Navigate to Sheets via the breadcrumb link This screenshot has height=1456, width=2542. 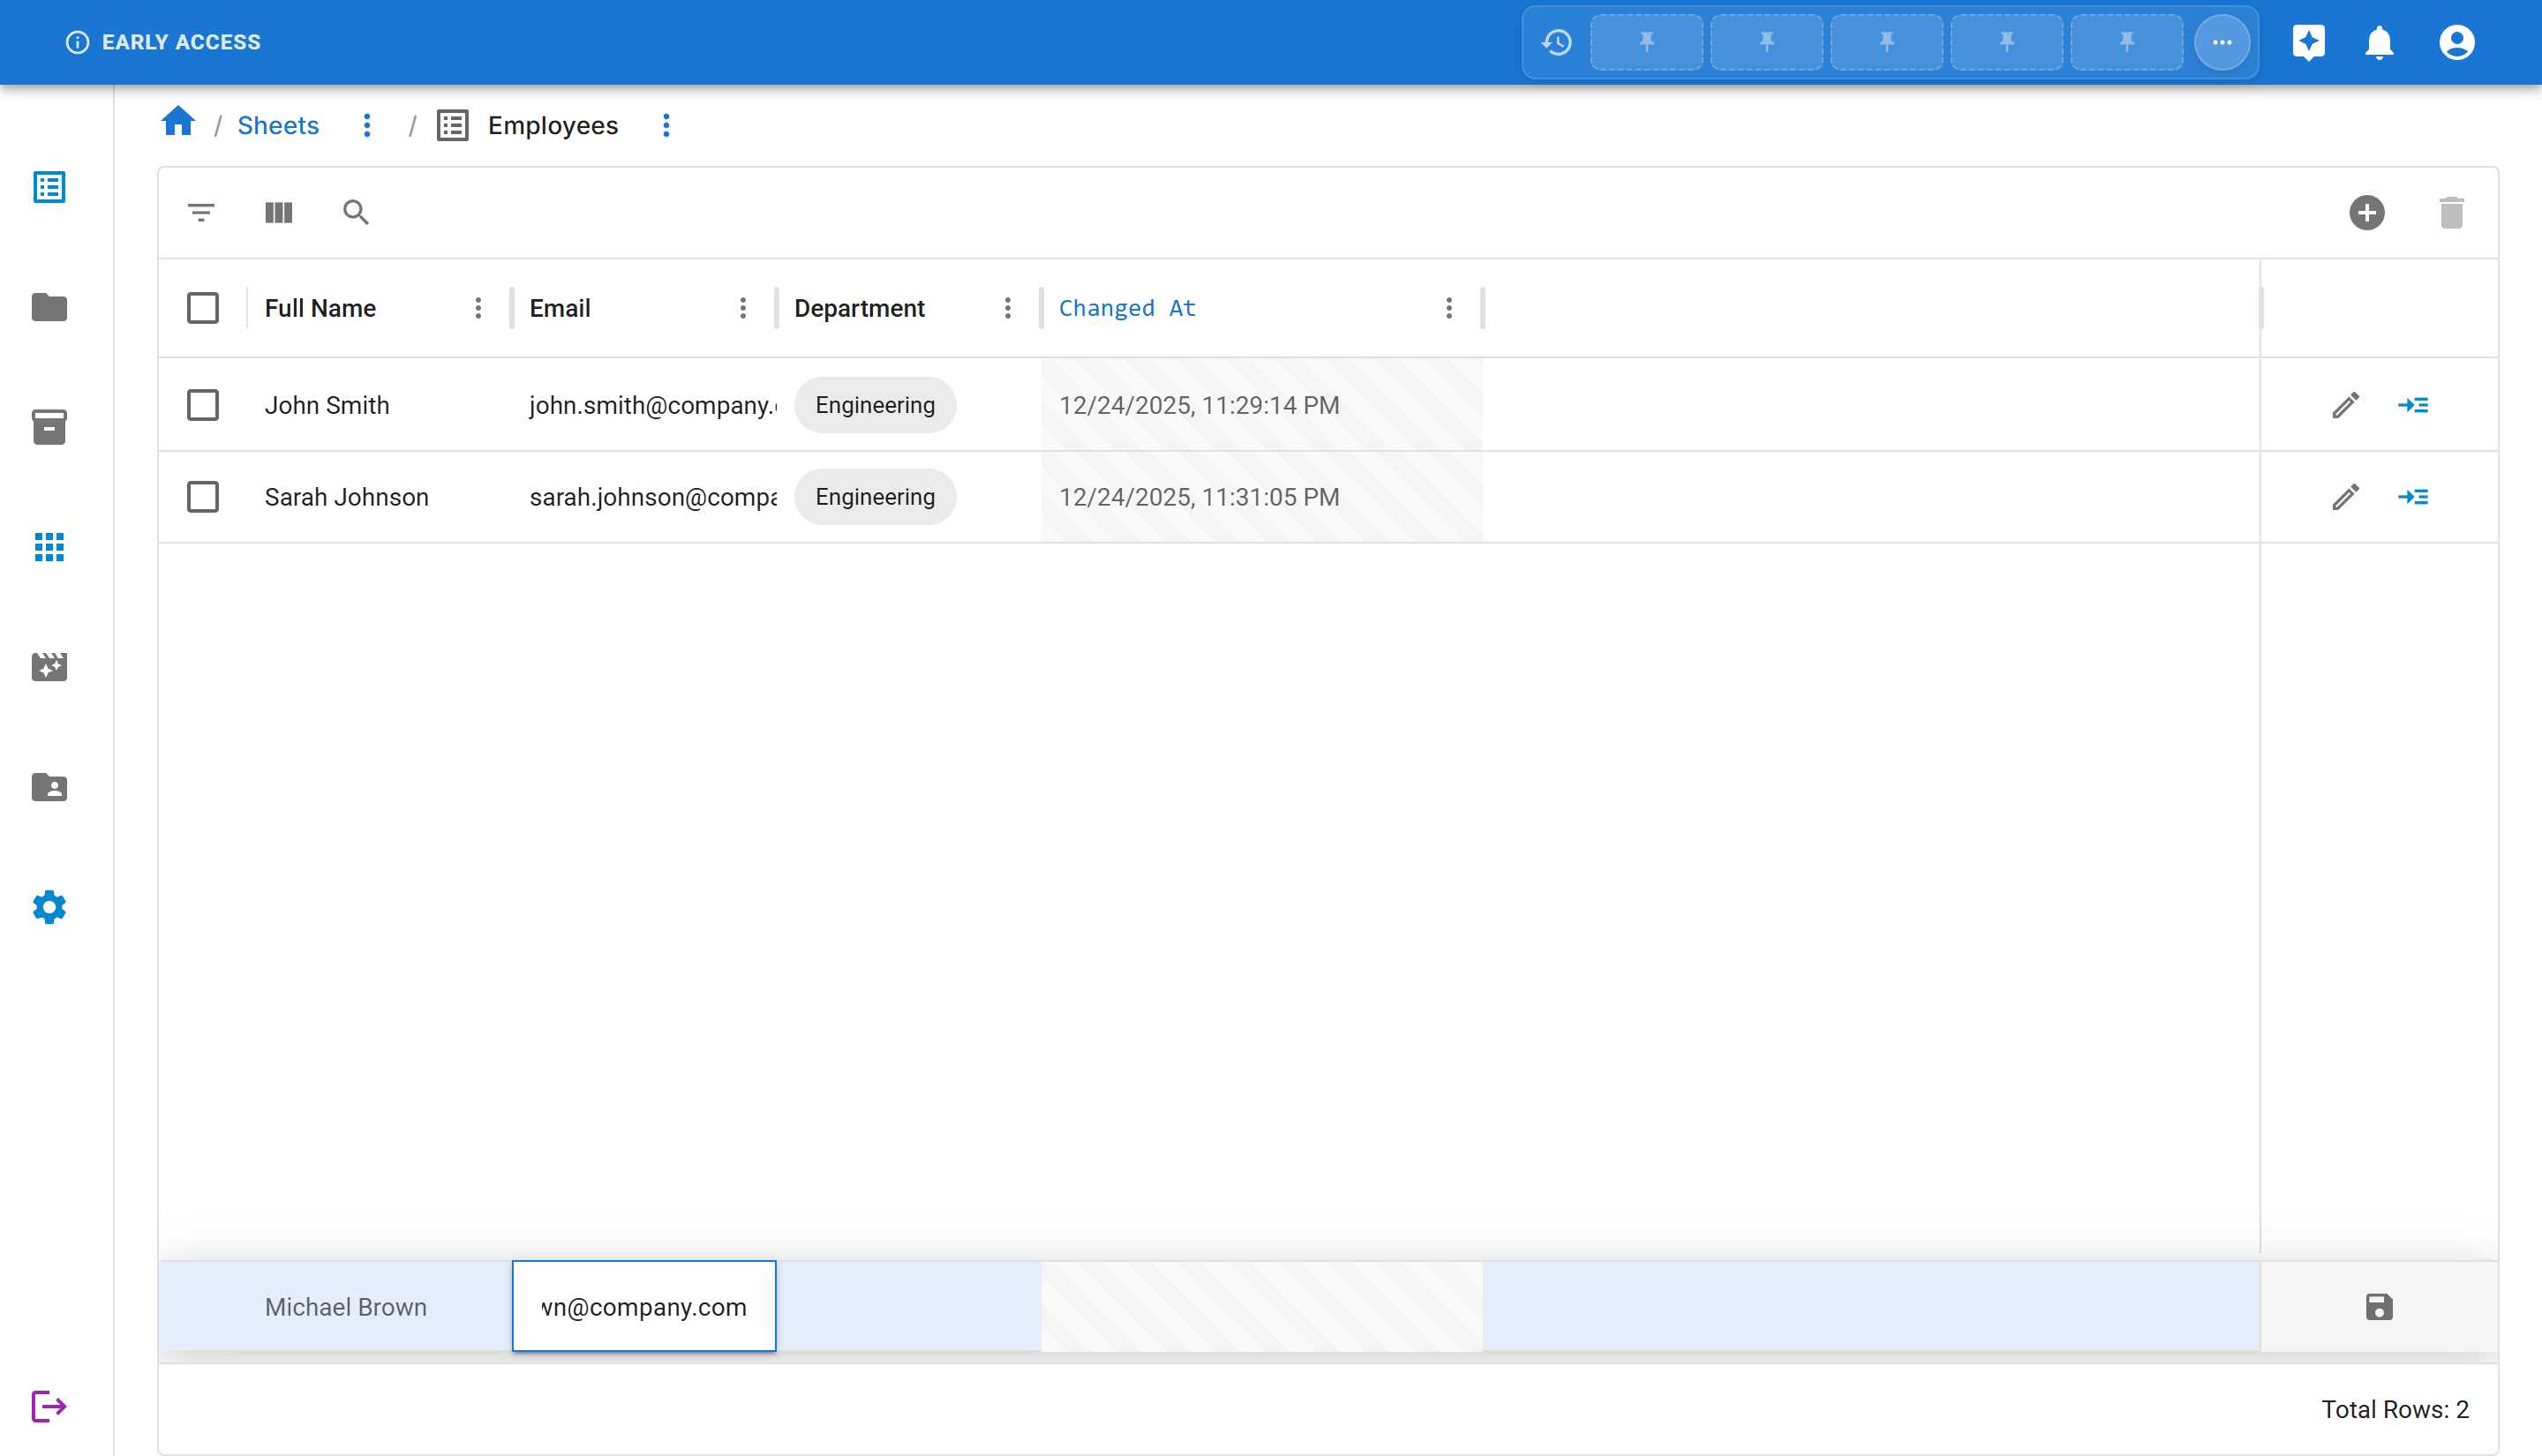tap(278, 126)
